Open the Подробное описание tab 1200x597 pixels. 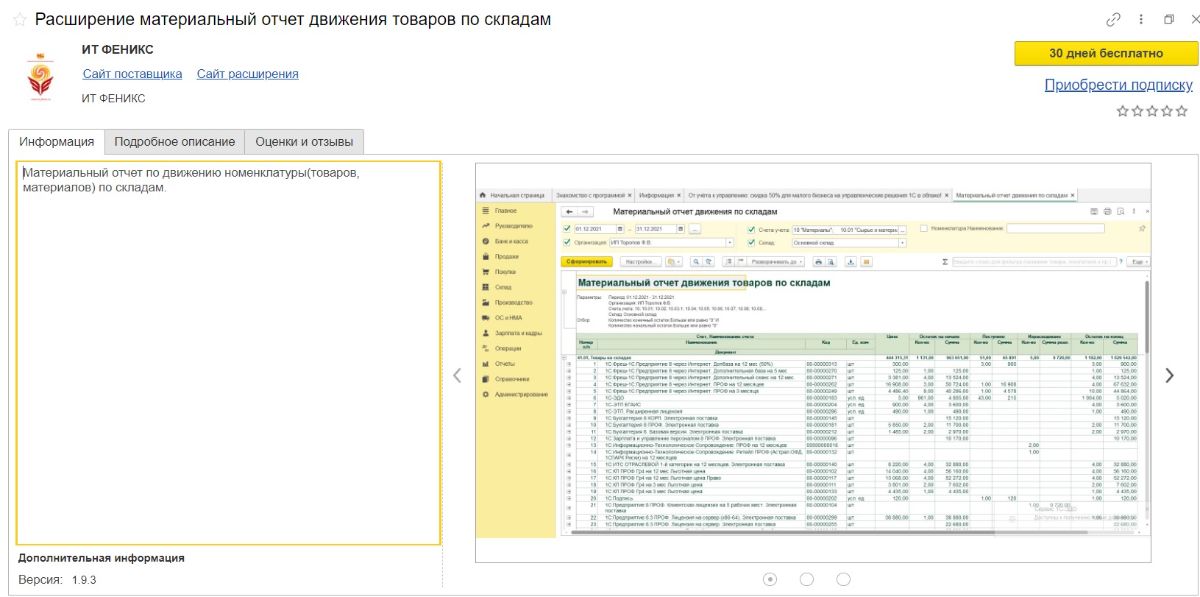[175, 142]
